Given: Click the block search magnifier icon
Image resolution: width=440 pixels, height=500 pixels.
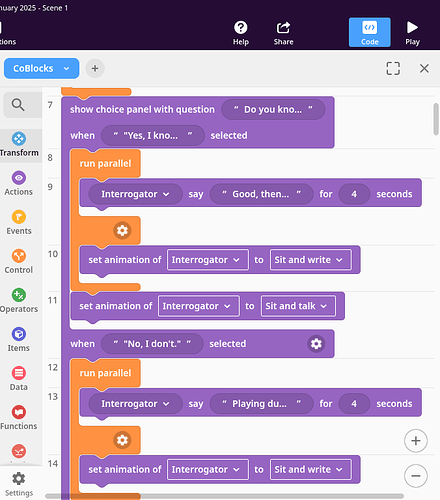Looking at the screenshot, I should pyautogui.click(x=18, y=105).
